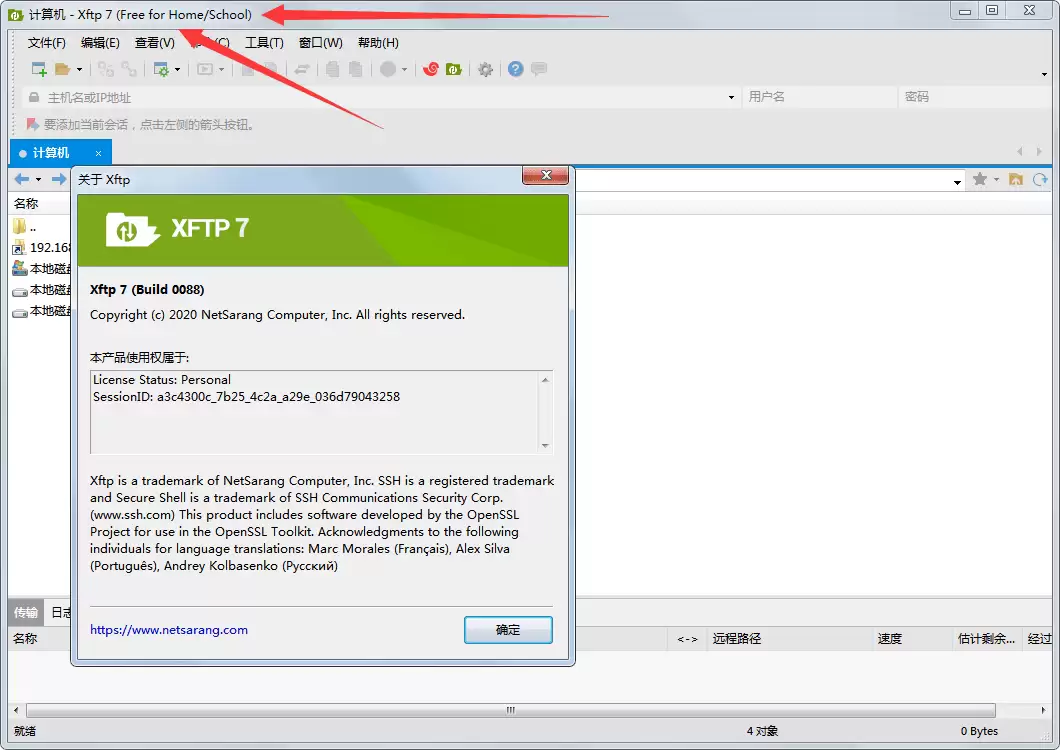Click the speech-bubble feedback icon

point(539,69)
